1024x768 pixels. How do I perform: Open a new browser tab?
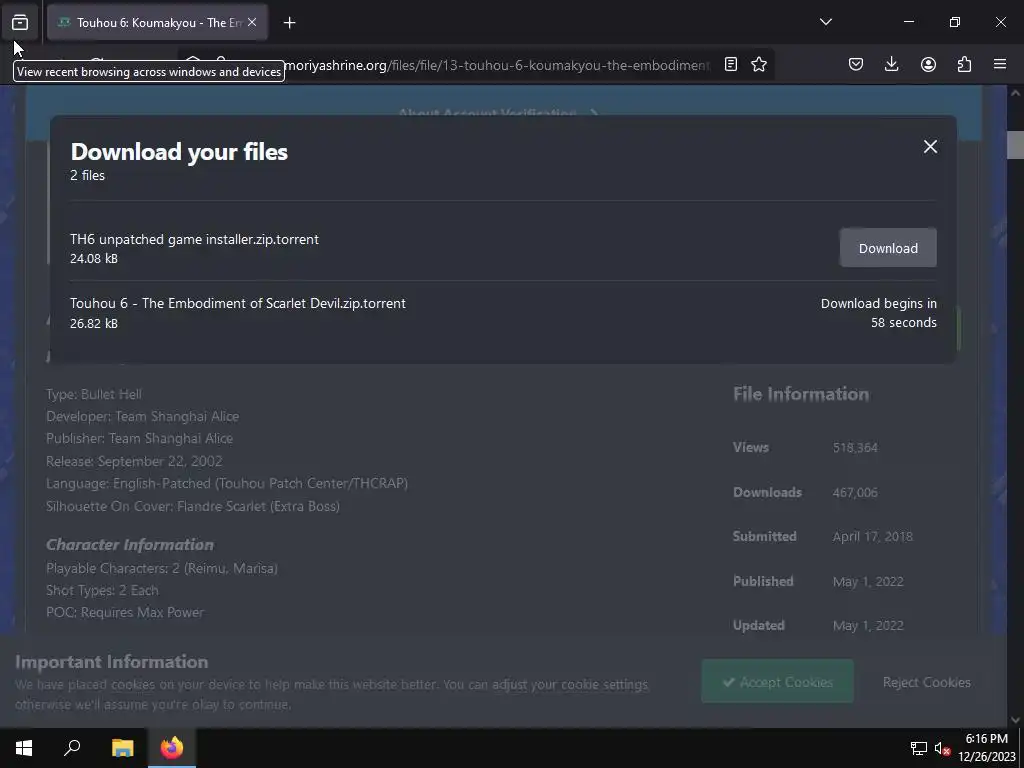[289, 23]
